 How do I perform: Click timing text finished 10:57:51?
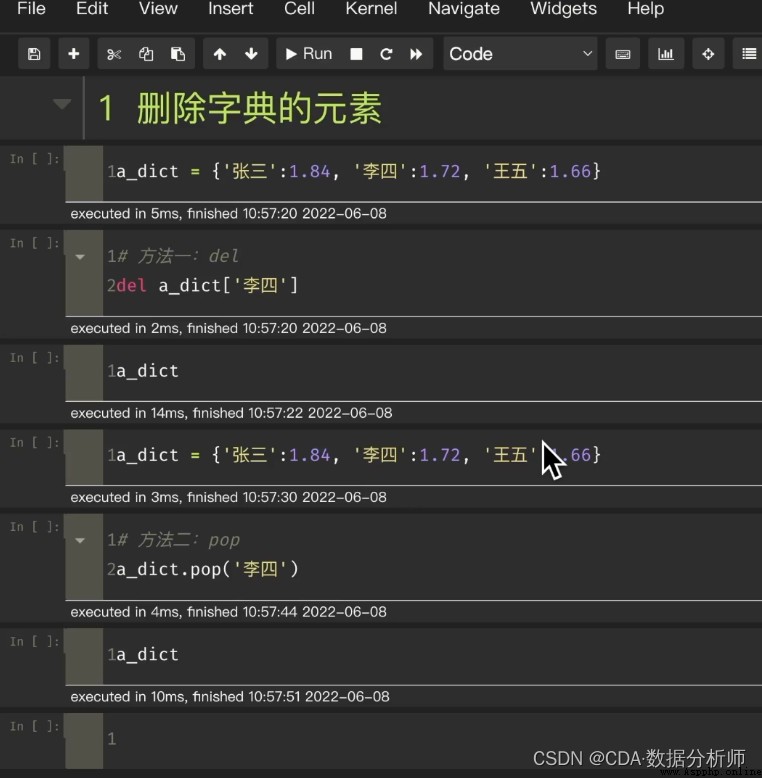point(291,697)
